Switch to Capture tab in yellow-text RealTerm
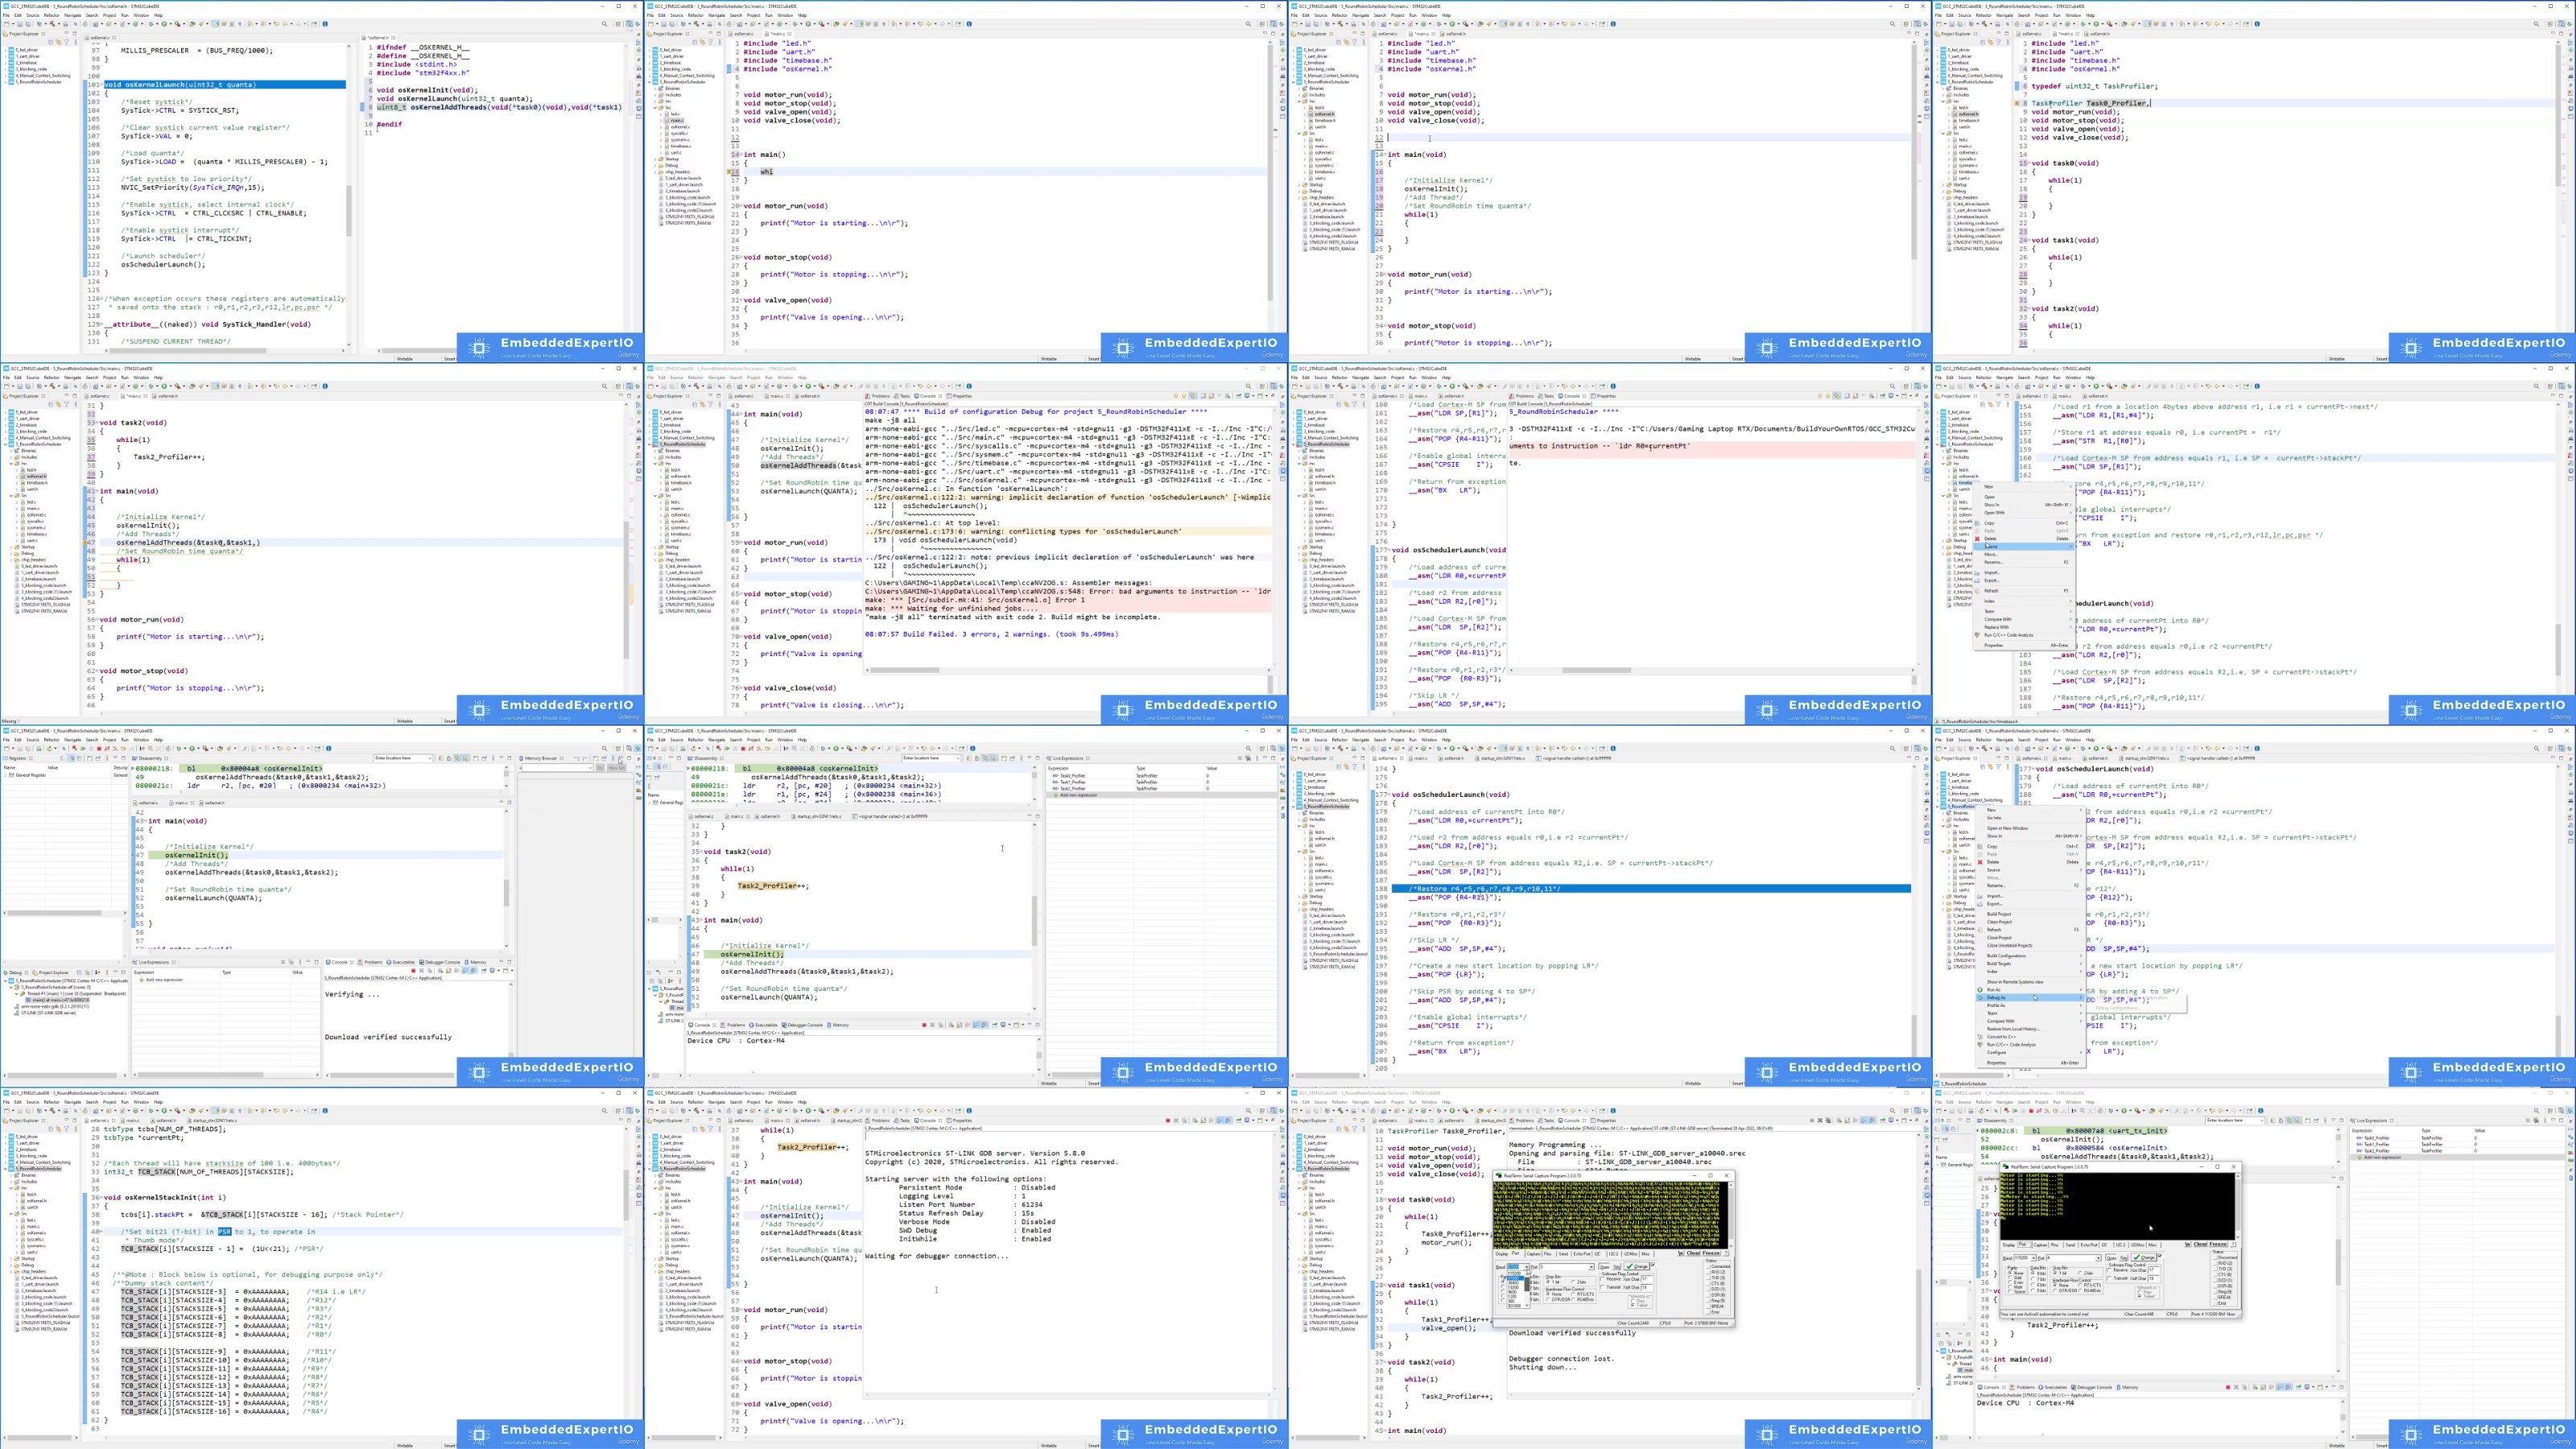The width and height of the screenshot is (2576, 1449). [x=1534, y=1254]
